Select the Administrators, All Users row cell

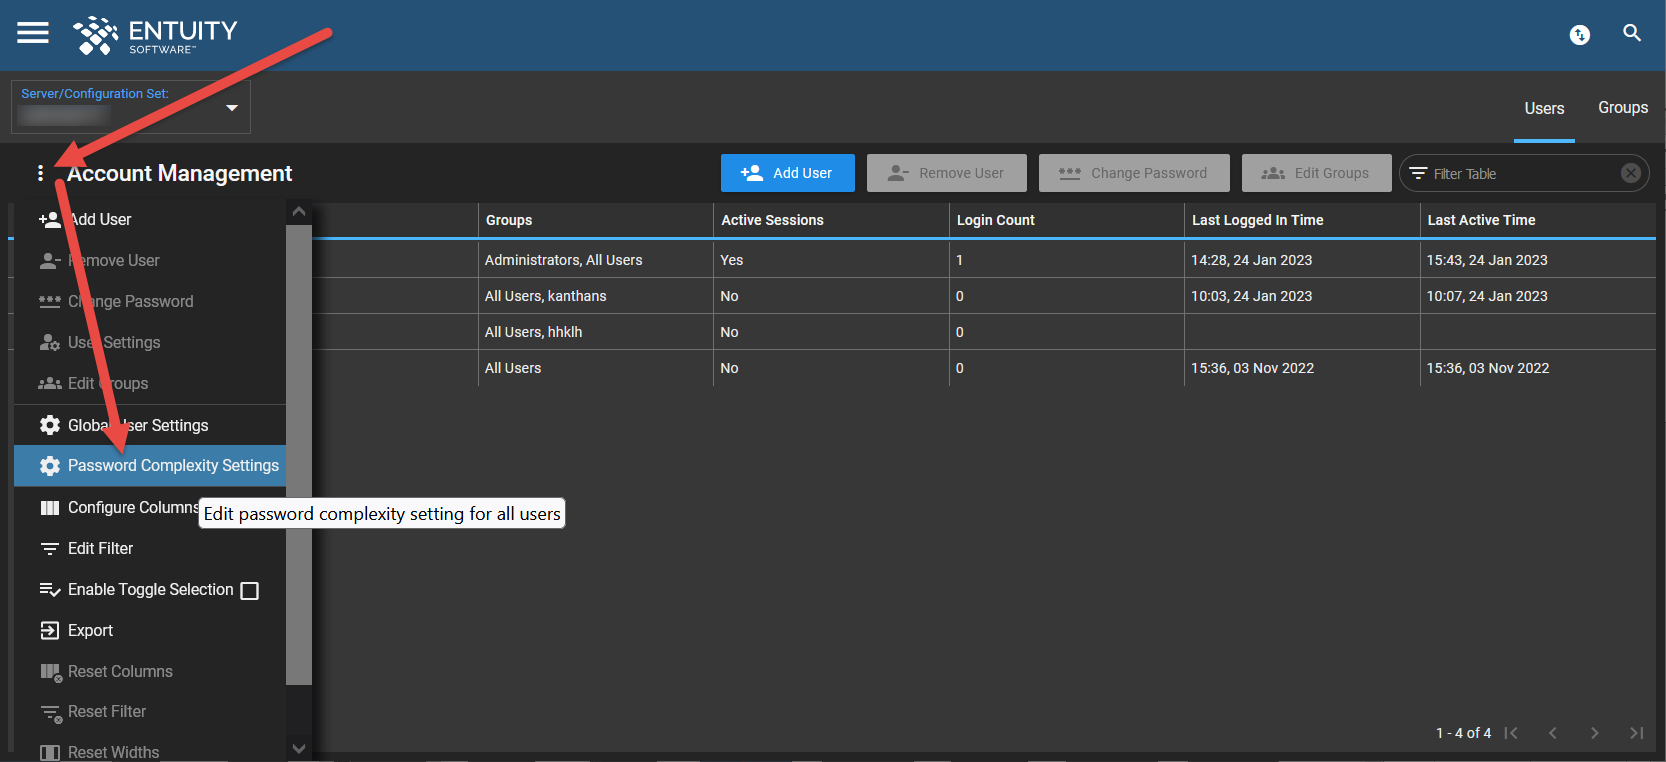[595, 260]
